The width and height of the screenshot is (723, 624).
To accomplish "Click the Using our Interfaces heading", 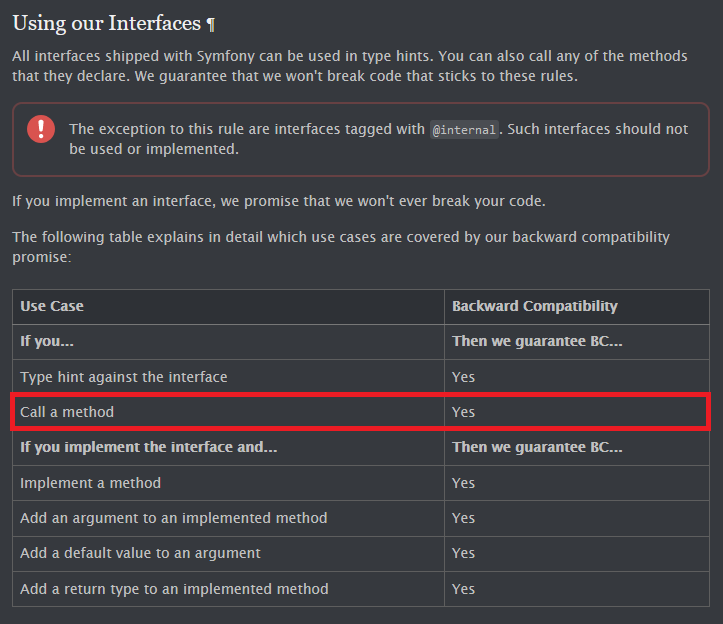I will coord(107,24).
